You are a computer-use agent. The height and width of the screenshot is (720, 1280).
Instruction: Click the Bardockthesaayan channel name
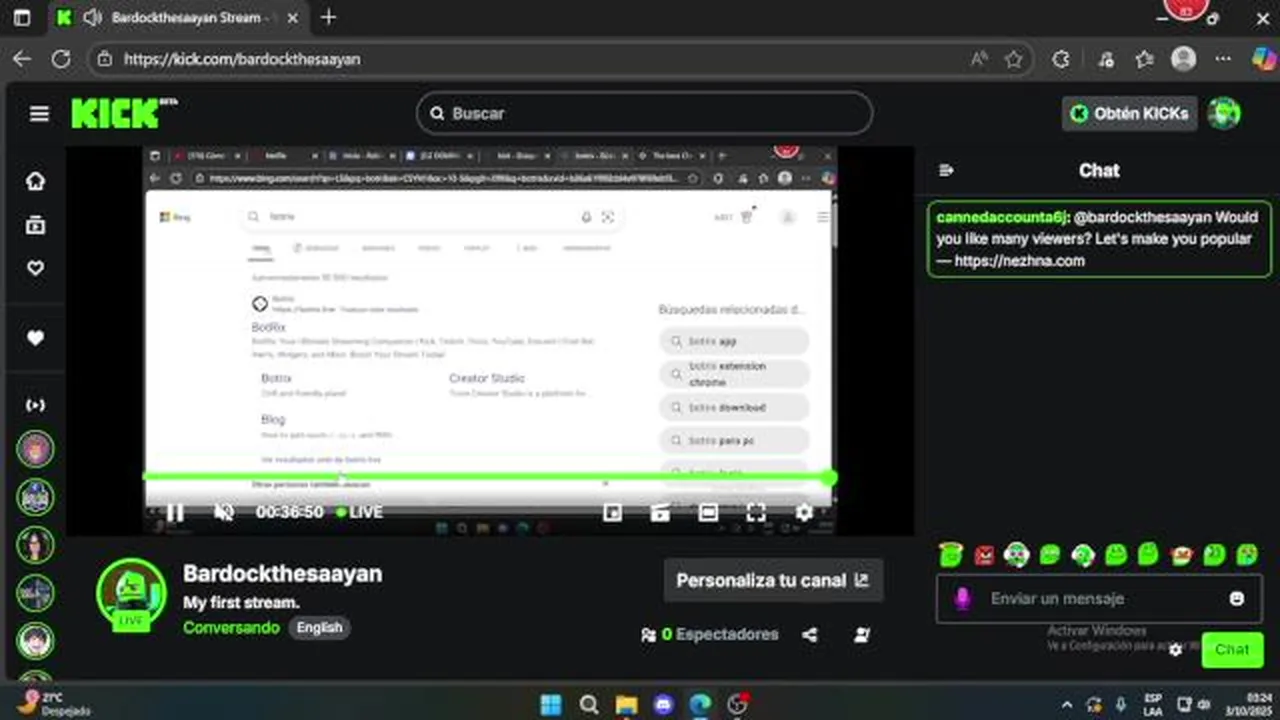pyautogui.click(x=282, y=574)
